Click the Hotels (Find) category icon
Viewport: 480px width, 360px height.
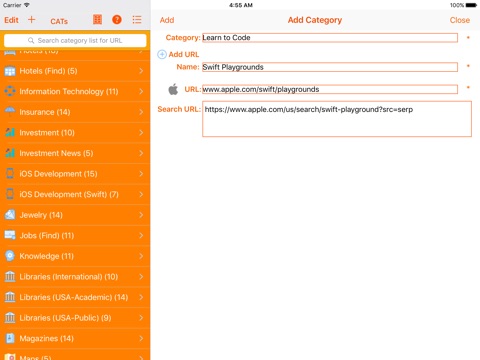pos(10,71)
